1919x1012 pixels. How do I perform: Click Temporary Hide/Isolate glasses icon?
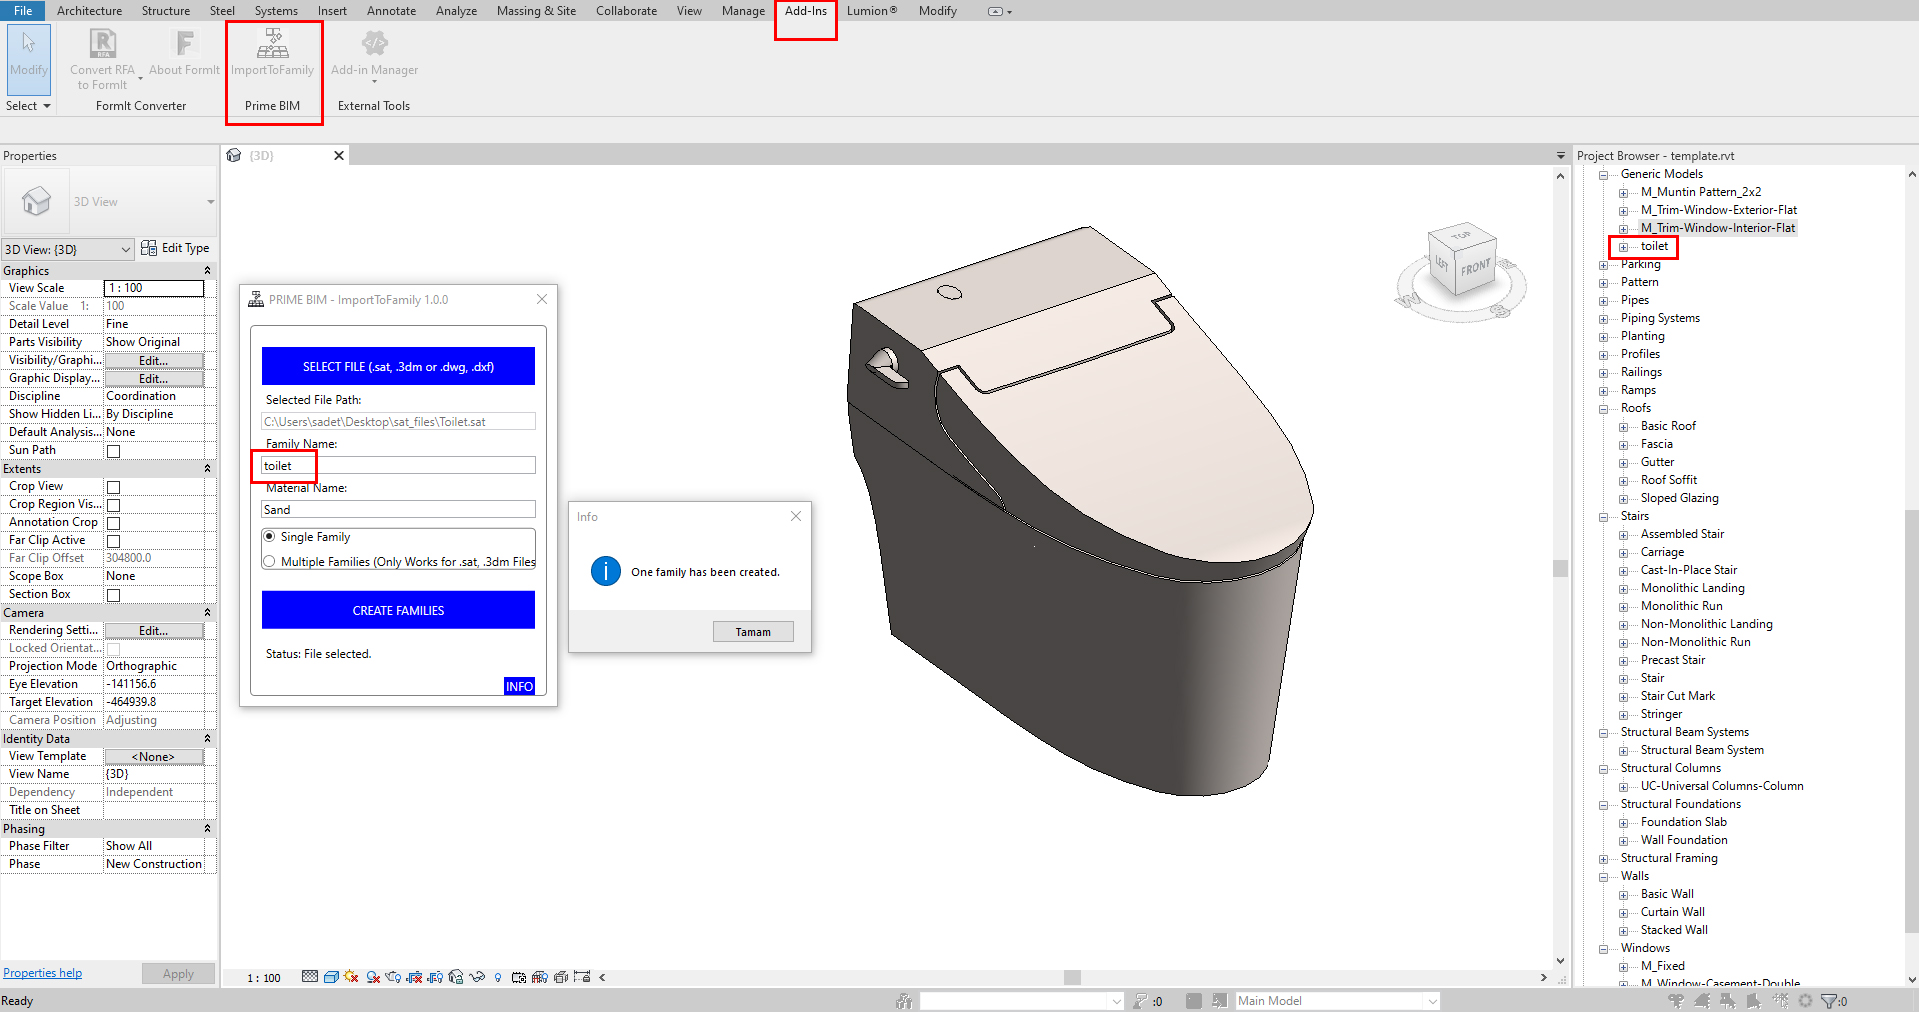[477, 977]
